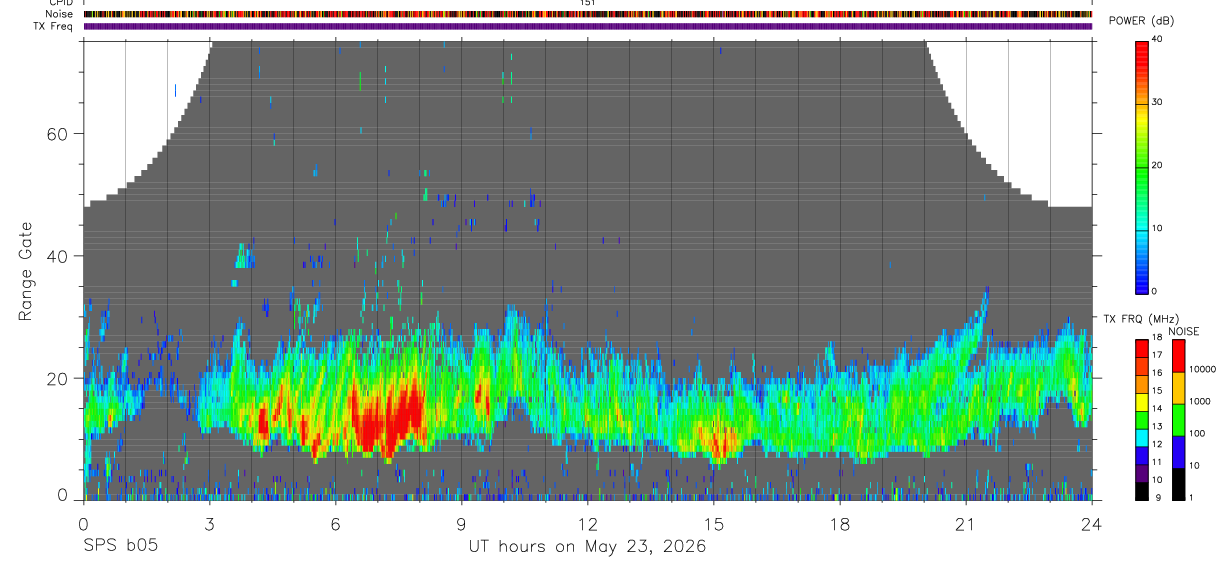Click the 10000 label on noise legend

pyautogui.click(x=1201, y=369)
